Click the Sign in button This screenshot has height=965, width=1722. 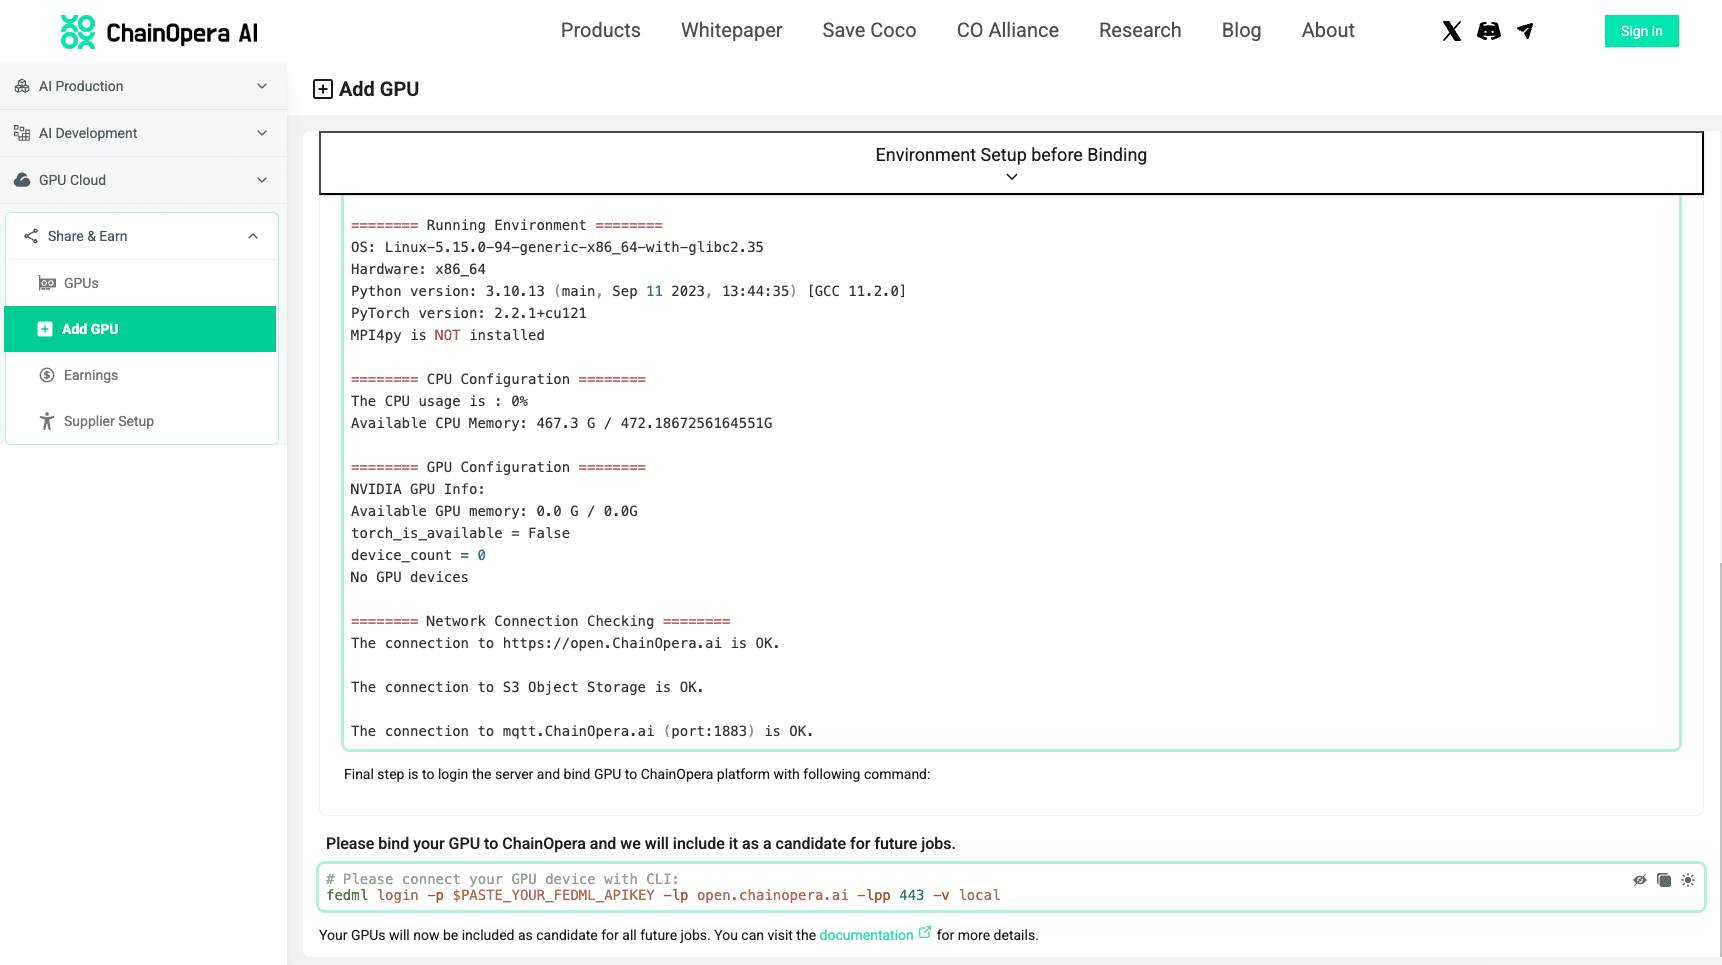[1641, 31]
